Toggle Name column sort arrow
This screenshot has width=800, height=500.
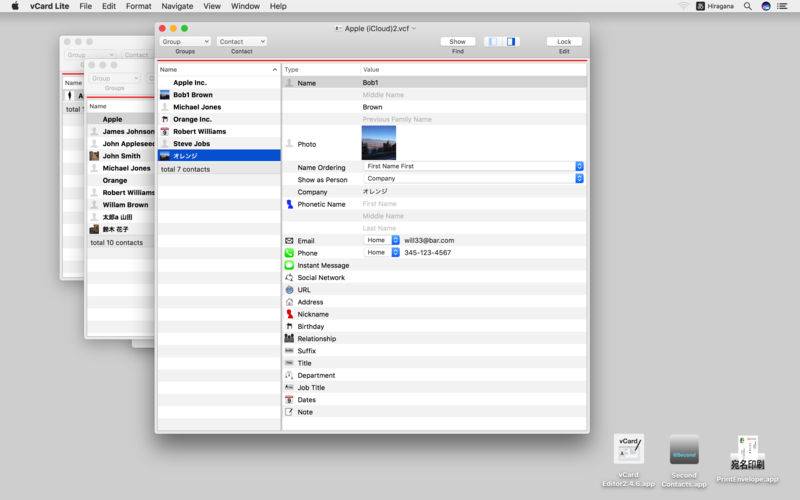[x=274, y=69]
